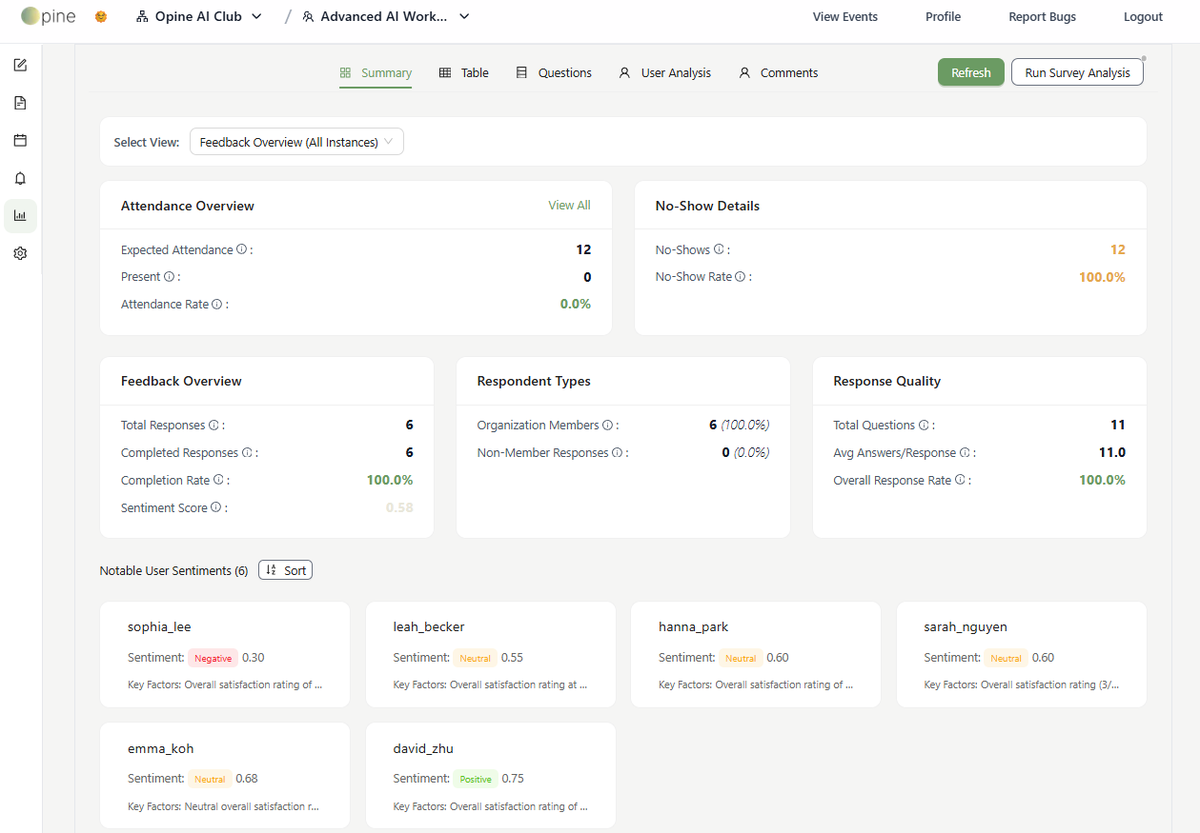The height and width of the screenshot is (833, 1200).
Task: Click the orange face icon beside the logo
Action: pos(100,17)
